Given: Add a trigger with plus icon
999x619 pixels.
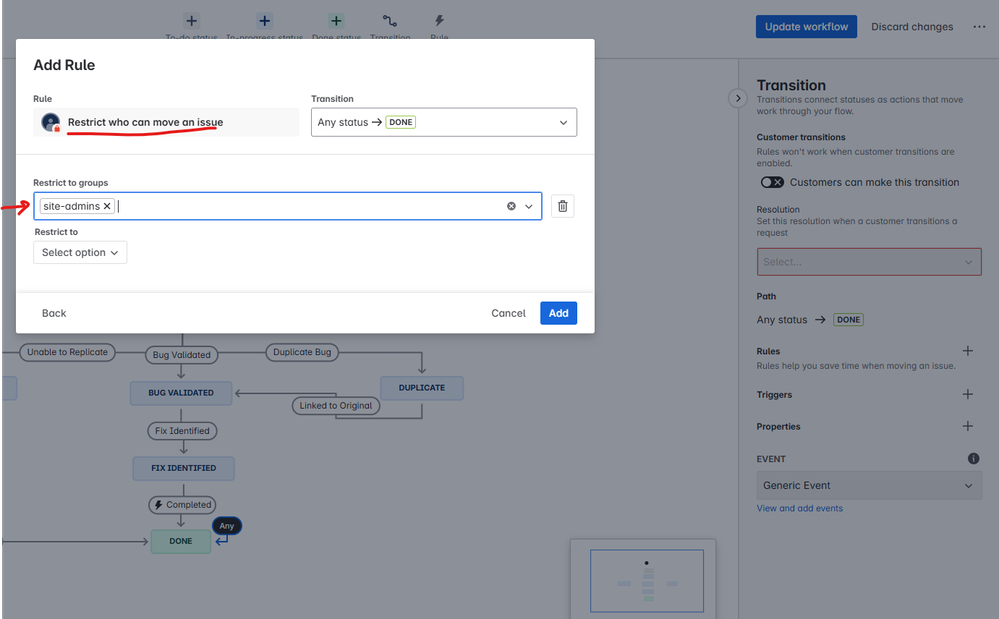Looking at the screenshot, I should (968, 394).
